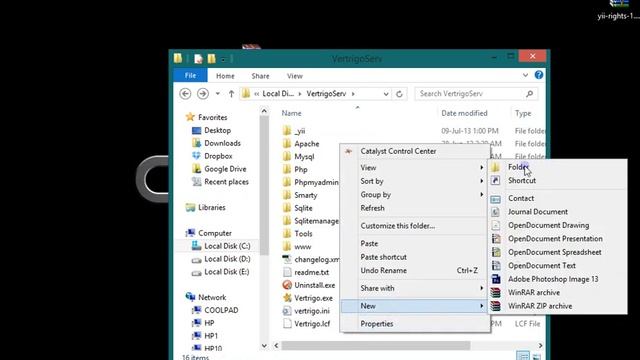Click the Favorites star icon
This screenshot has width=640, height=360.
click(x=190, y=117)
